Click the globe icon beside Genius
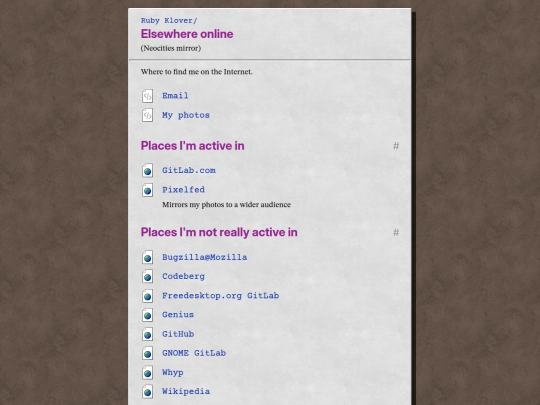The height and width of the screenshot is (405, 540). (x=147, y=315)
